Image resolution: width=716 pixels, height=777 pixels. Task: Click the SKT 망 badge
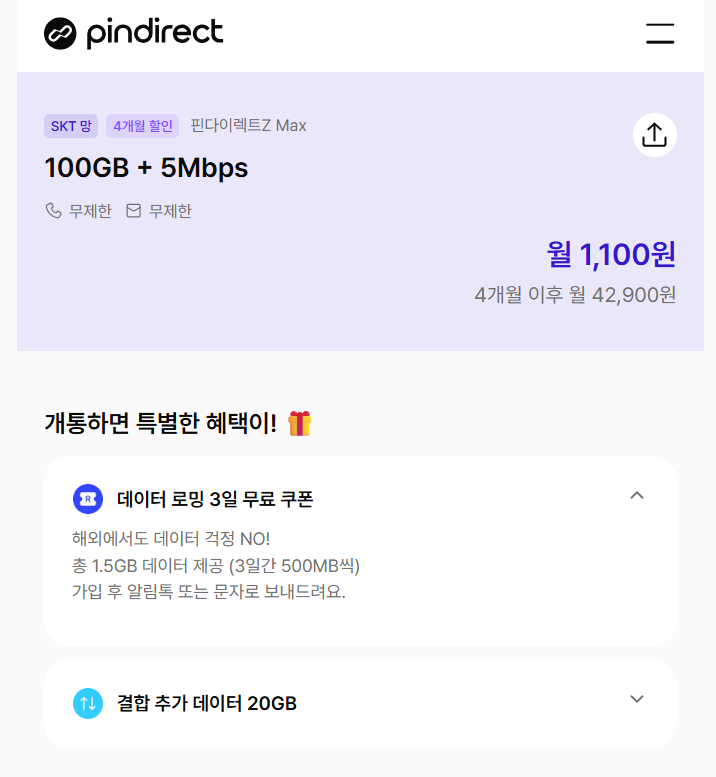[71, 126]
